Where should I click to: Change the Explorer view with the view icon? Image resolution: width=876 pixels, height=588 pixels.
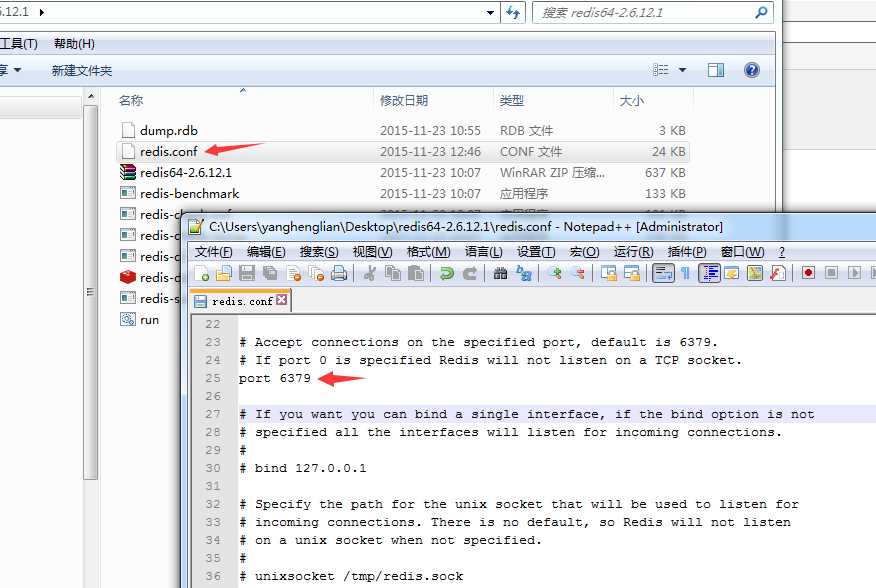pyautogui.click(x=661, y=70)
